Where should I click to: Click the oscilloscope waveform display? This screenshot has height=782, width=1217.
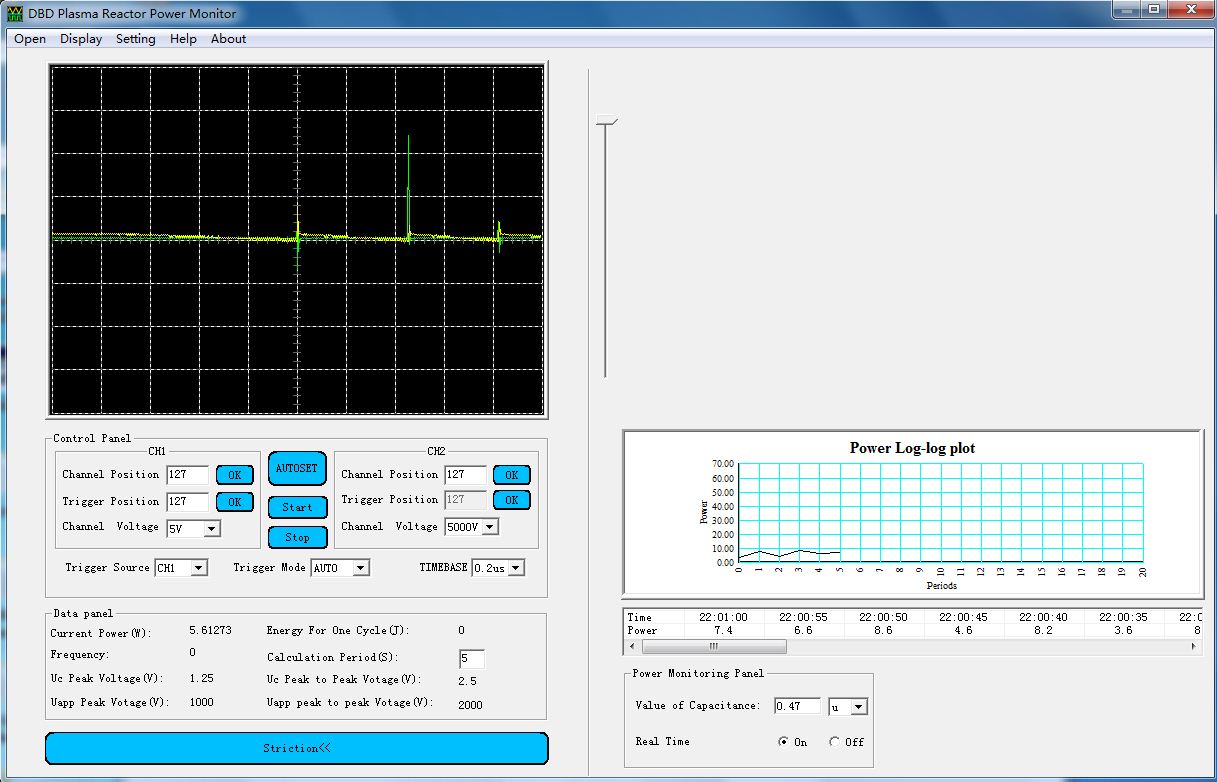coord(297,240)
